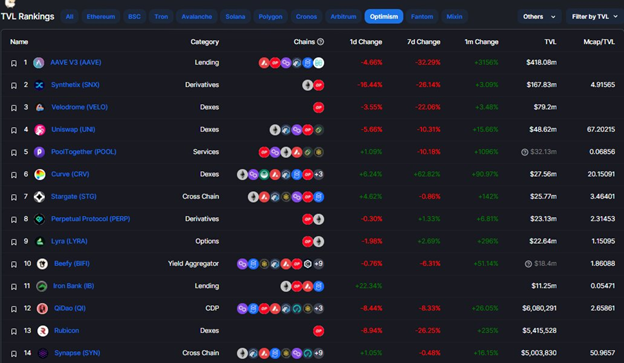The image size is (624, 363).
Task: Click the AAVE V3 protocol logo
Action: (x=39, y=62)
